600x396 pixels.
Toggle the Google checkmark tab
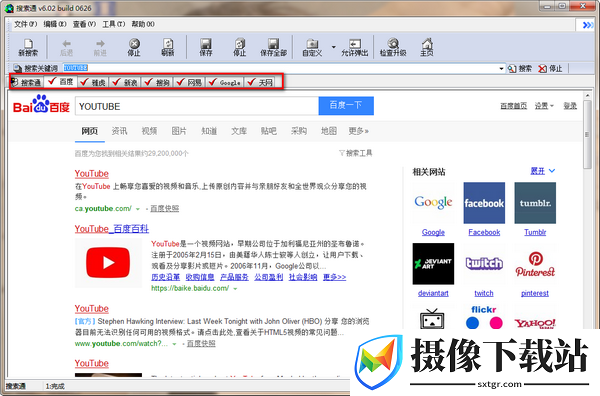pyautogui.click(x=225, y=82)
